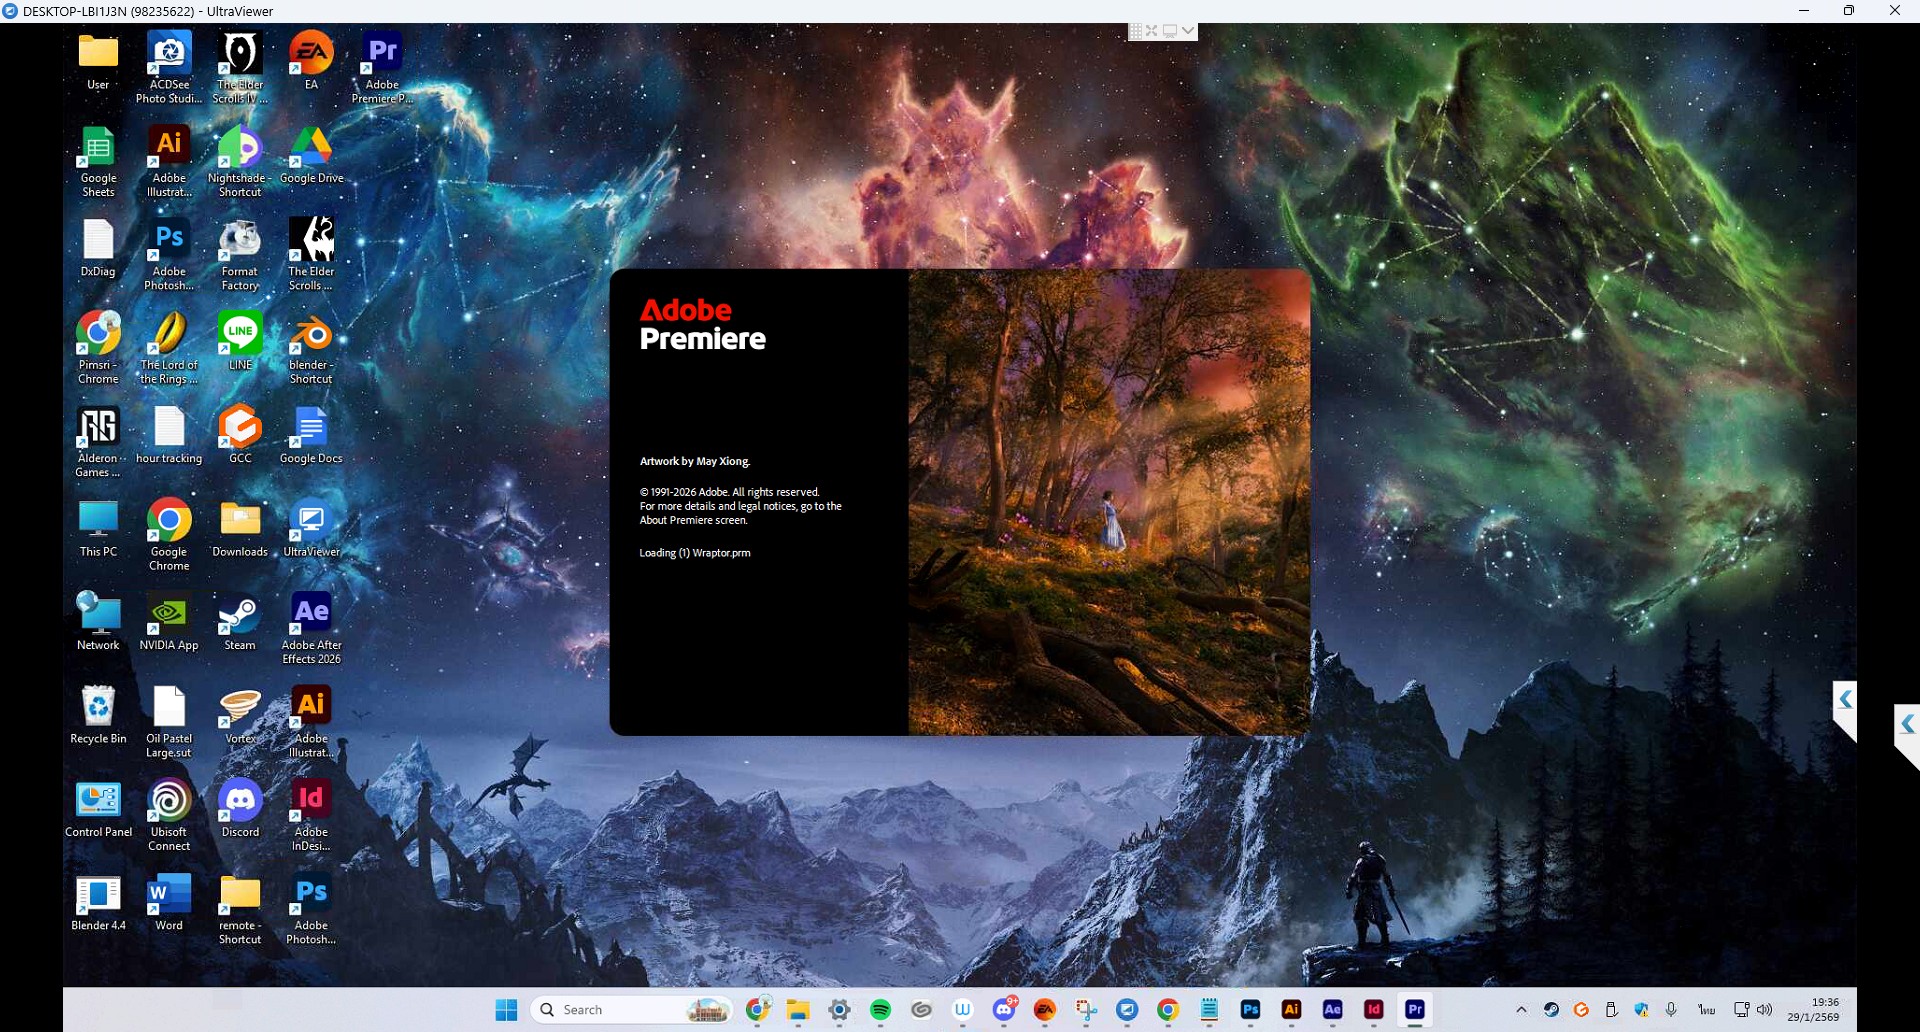Select the DxDiag file on the desktop
The image size is (1920, 1032).
click(98, 248)
